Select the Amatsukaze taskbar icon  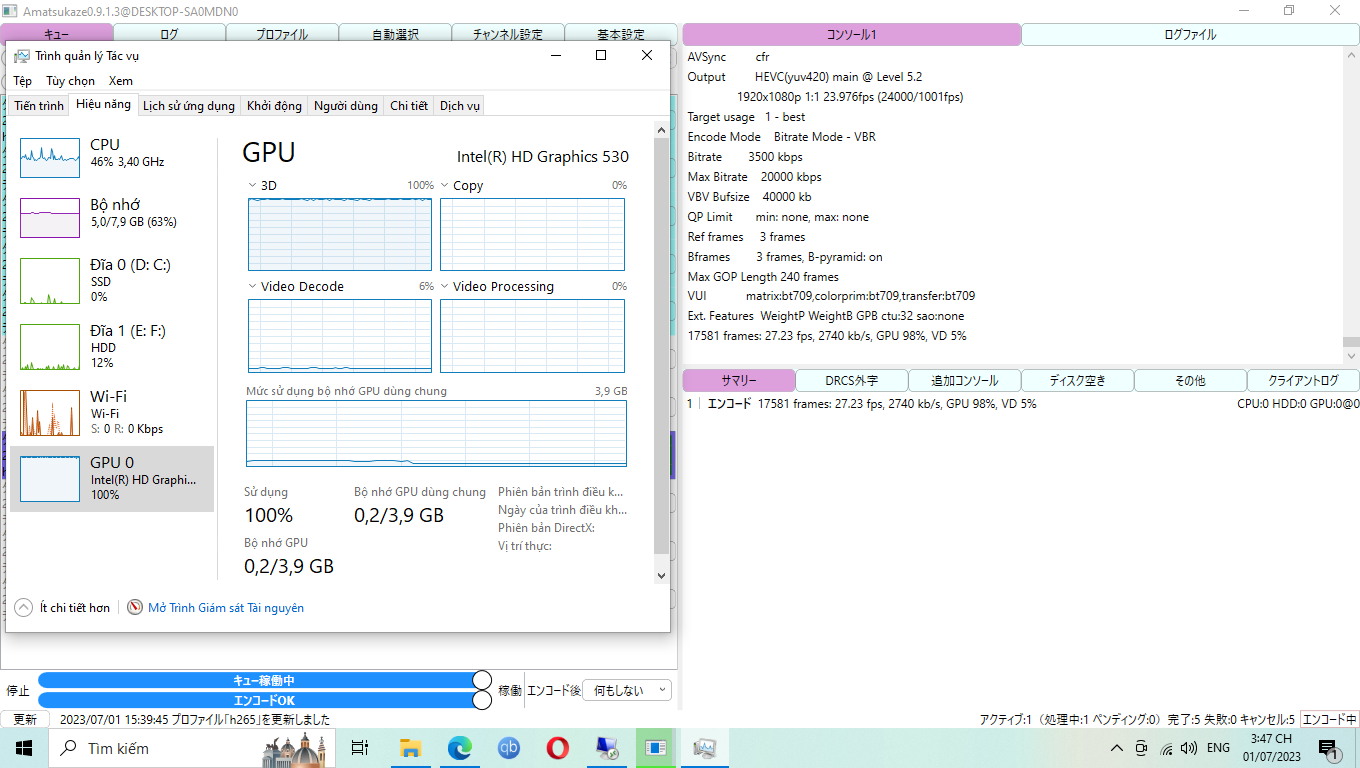(655, 748)
